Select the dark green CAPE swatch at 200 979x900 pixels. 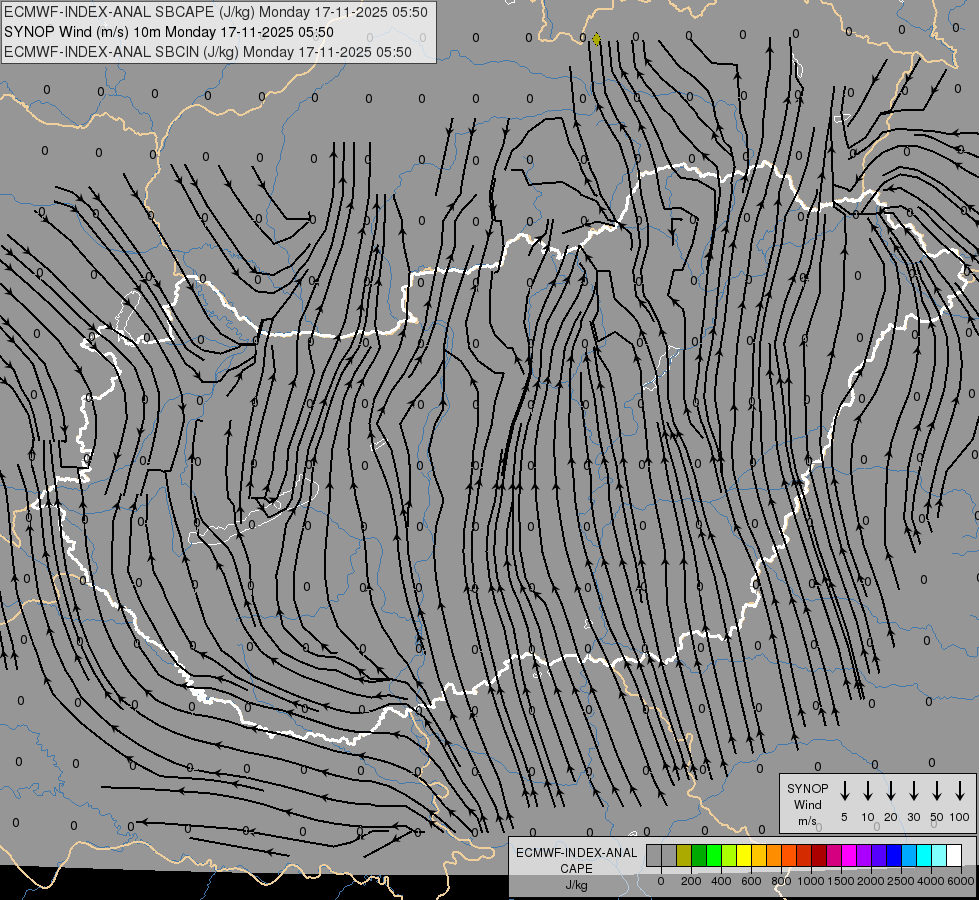[699, 855]
